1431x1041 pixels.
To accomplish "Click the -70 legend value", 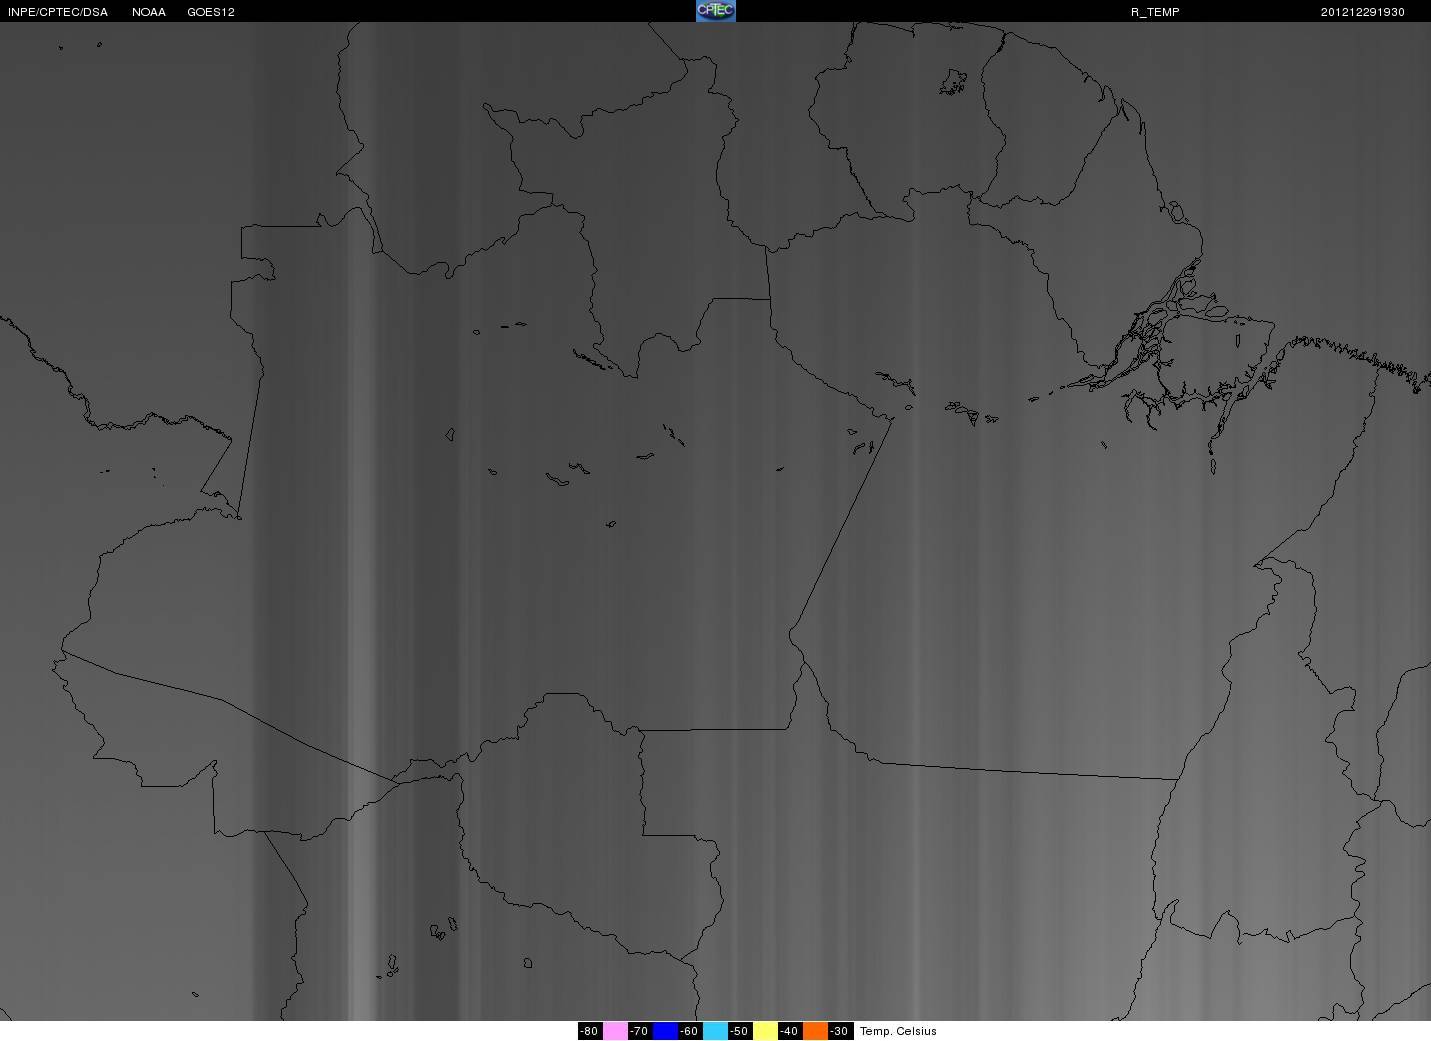I will tap(640, 1031).
